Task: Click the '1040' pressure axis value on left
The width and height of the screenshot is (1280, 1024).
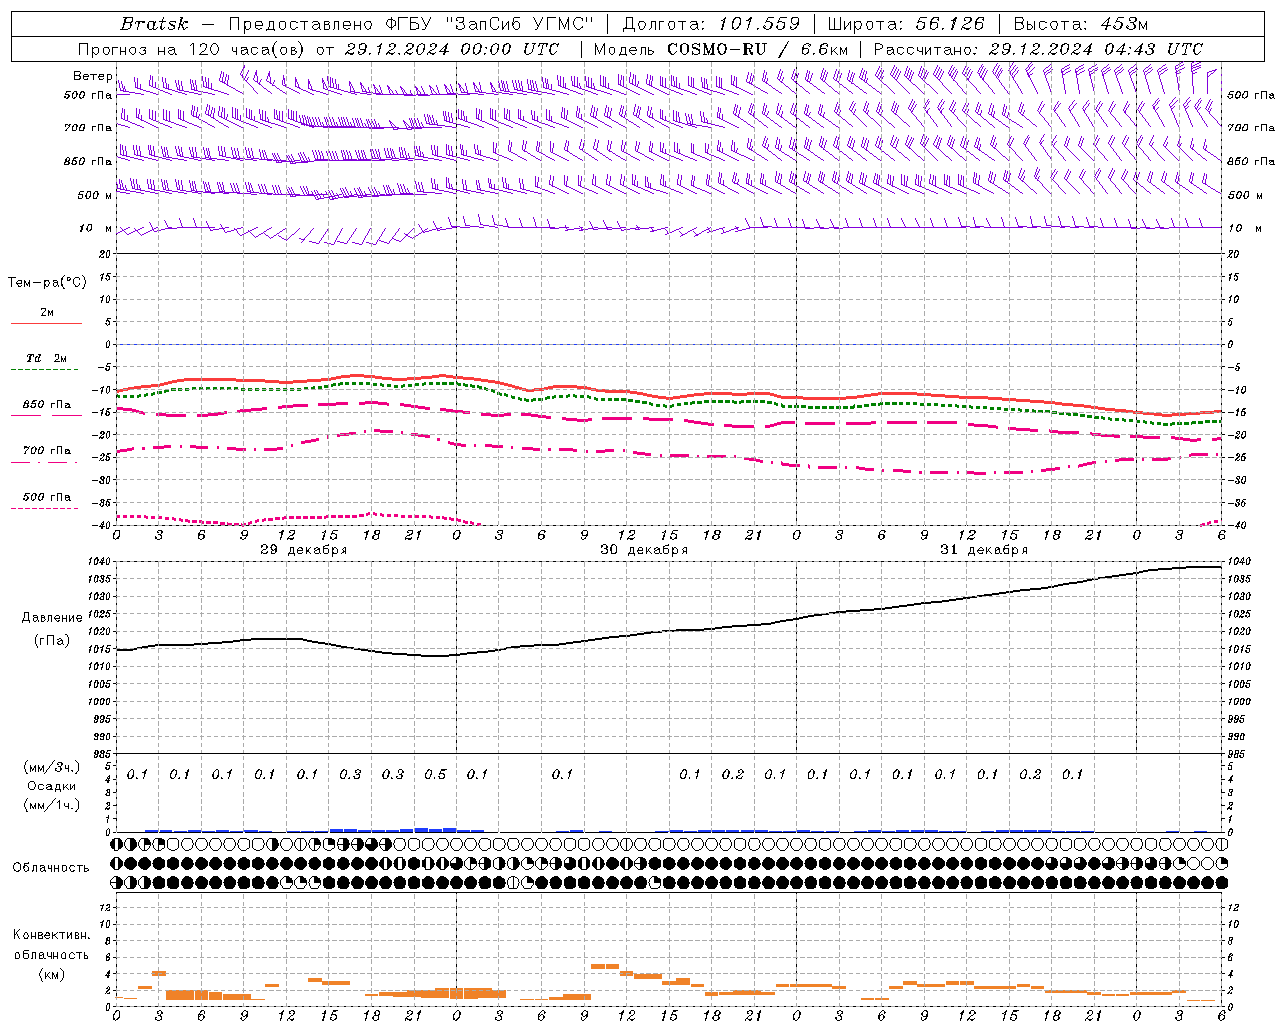Action: point(99,562)
